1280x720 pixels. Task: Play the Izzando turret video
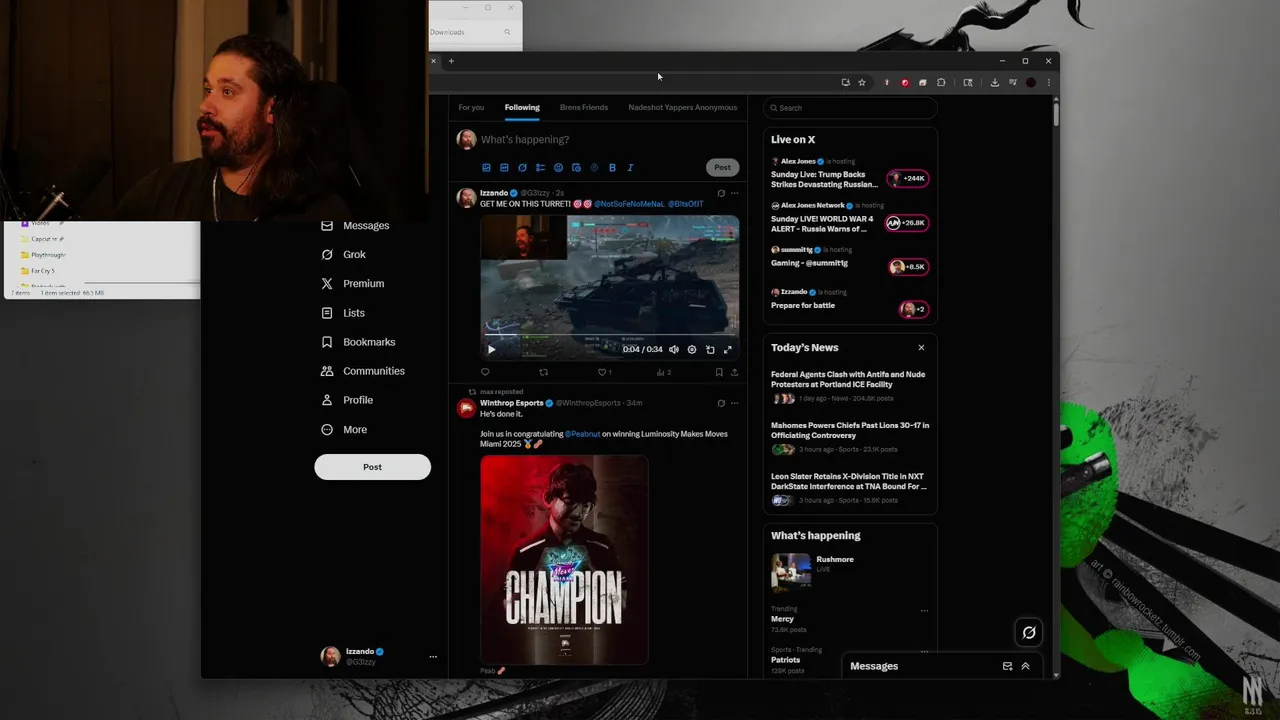click(491, 350)
